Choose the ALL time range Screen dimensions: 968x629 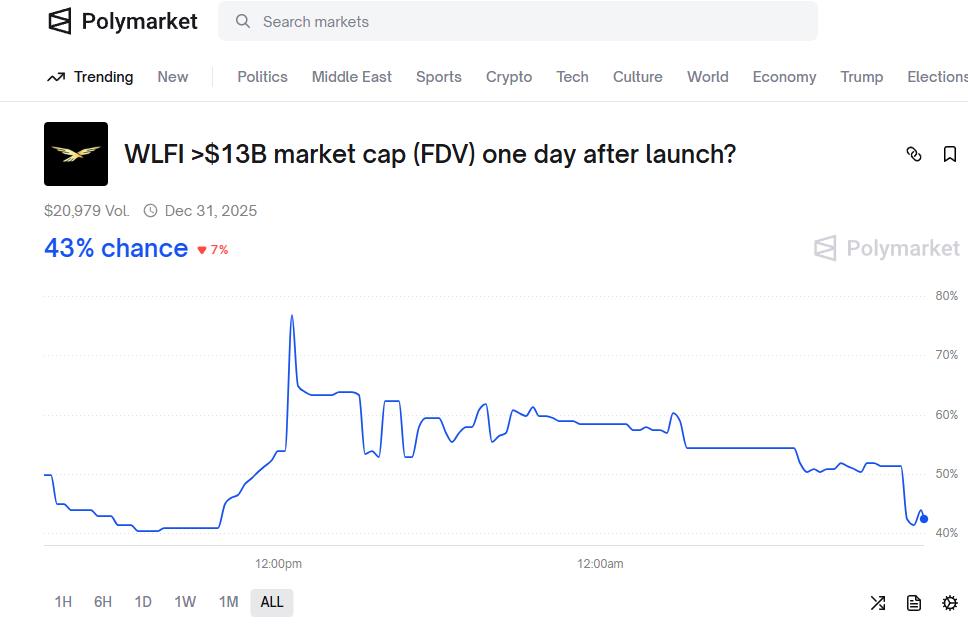pyautogui.click(x=272, y=602)
